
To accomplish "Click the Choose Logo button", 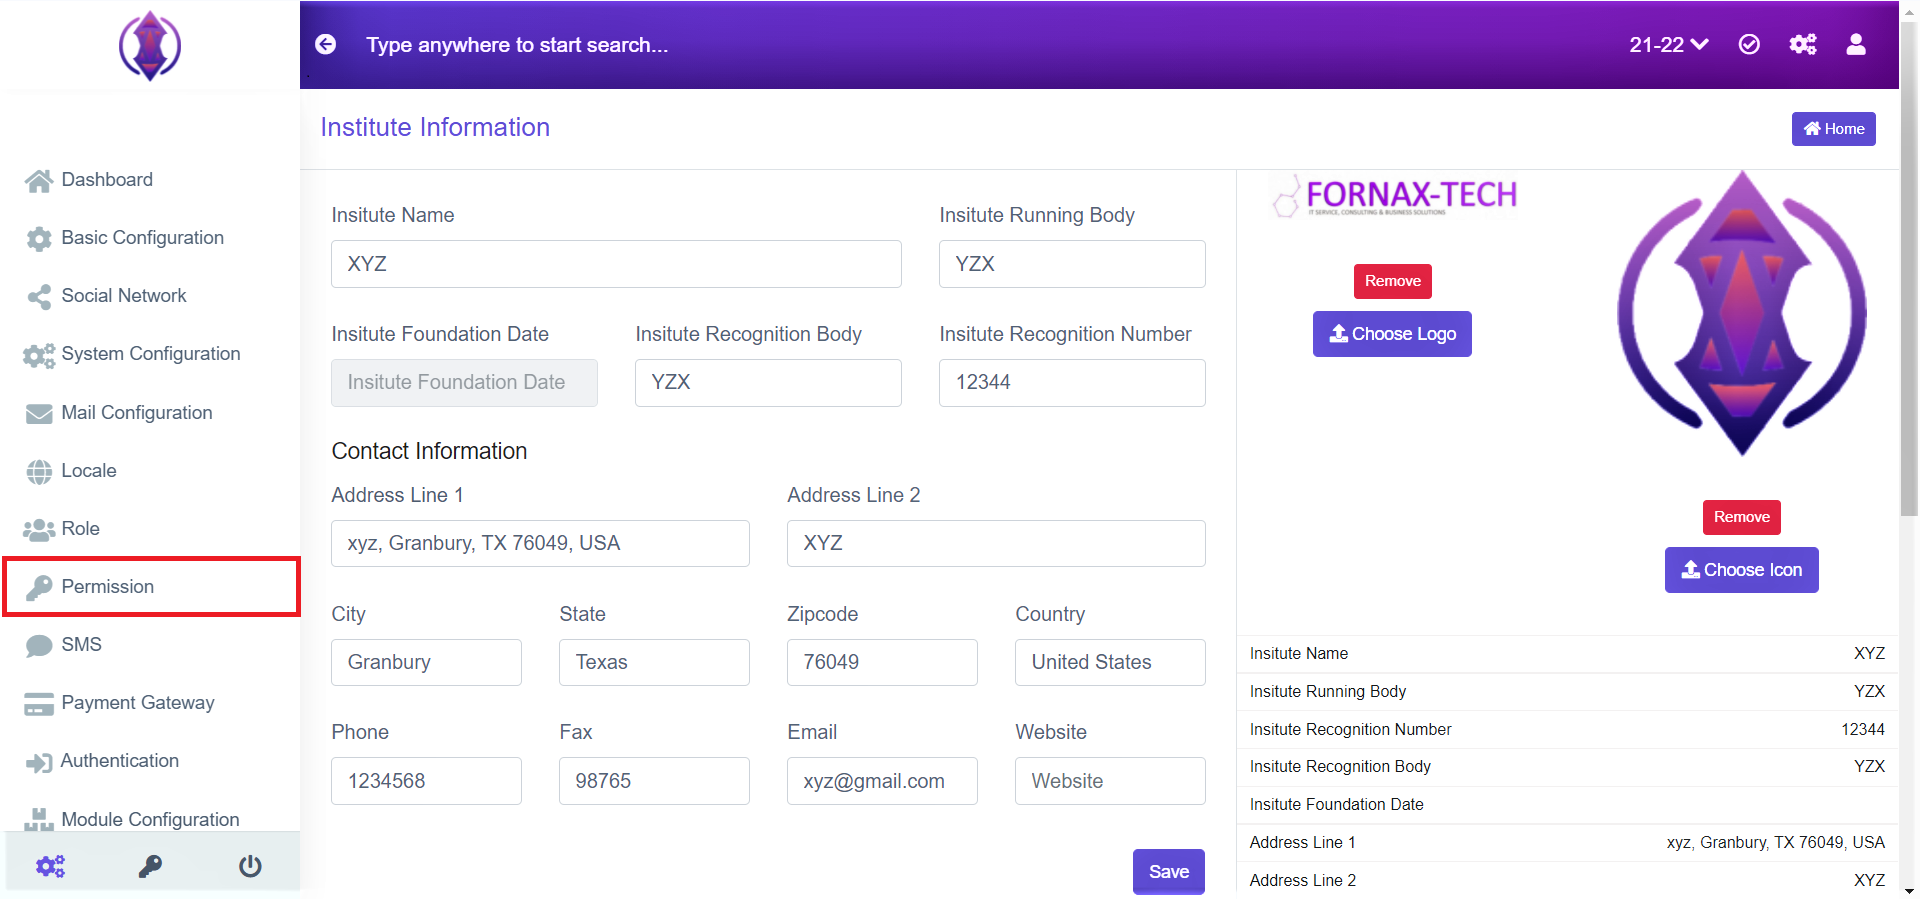I will pos(1392,334).
